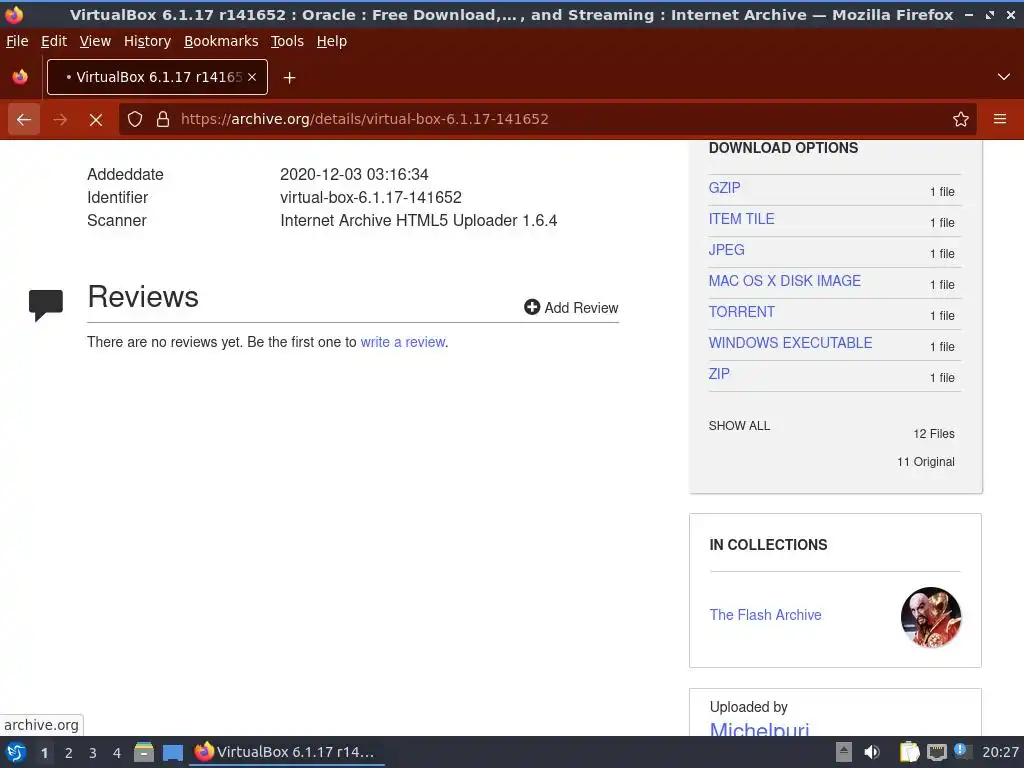List all tabs using the chevron dropdown
The height and width of the screenshot is (768, 1024).
pos(1004,77)
